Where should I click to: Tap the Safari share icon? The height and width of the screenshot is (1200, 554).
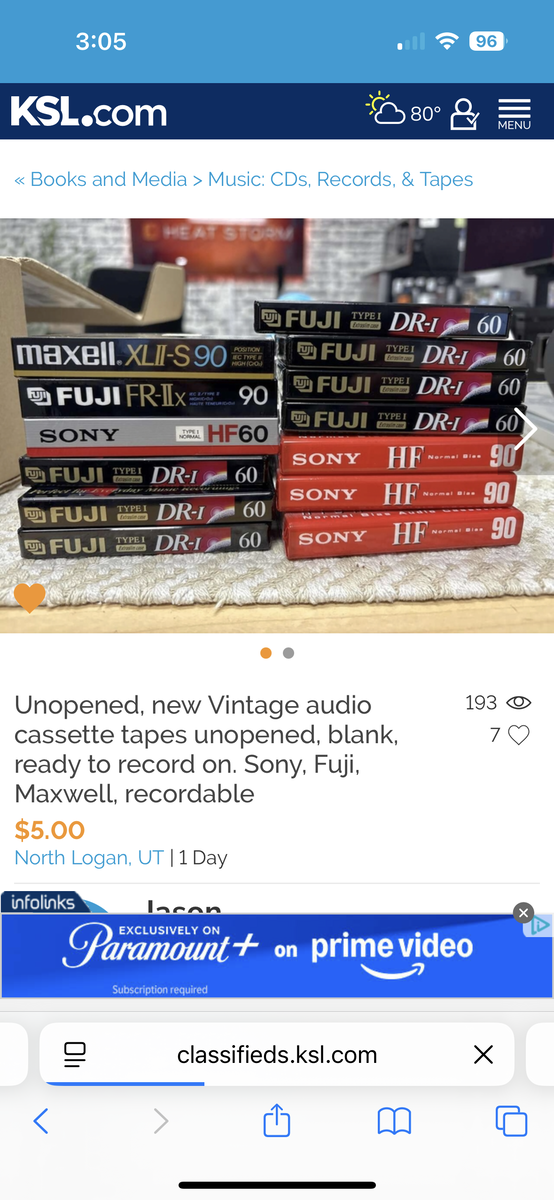click(x=277, y=1120)
